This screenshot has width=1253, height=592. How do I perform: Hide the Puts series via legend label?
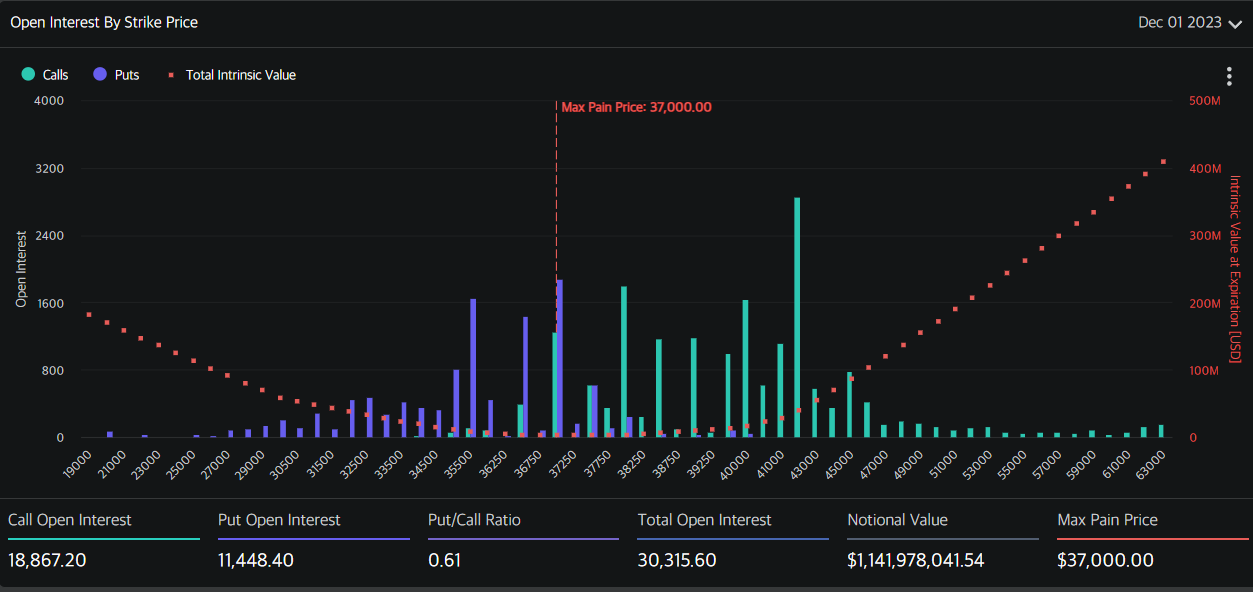point(127,75)
